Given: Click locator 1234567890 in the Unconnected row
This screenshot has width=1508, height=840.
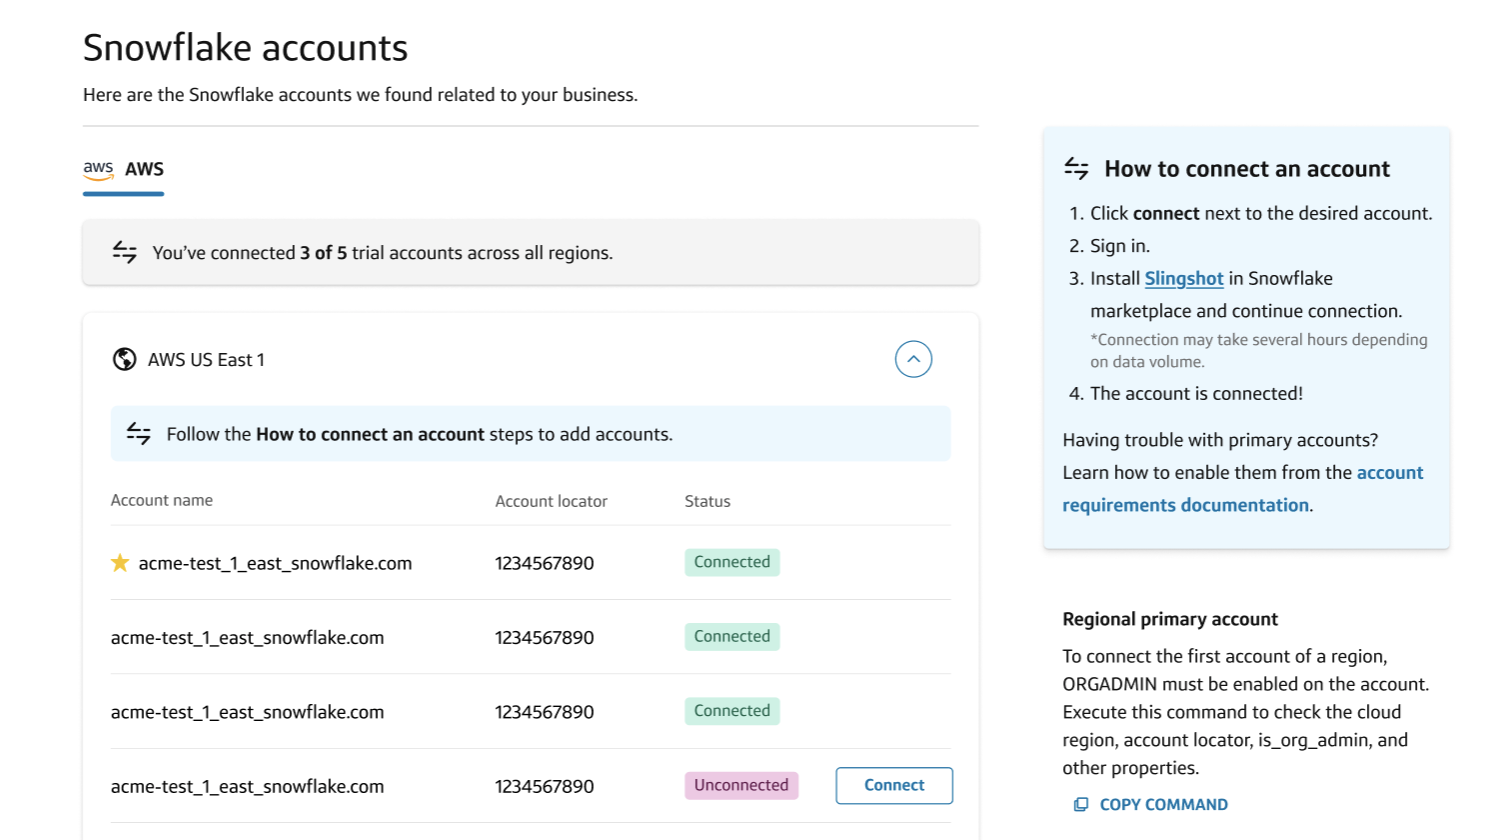Looking at the screenshot, I should (544, 786).
